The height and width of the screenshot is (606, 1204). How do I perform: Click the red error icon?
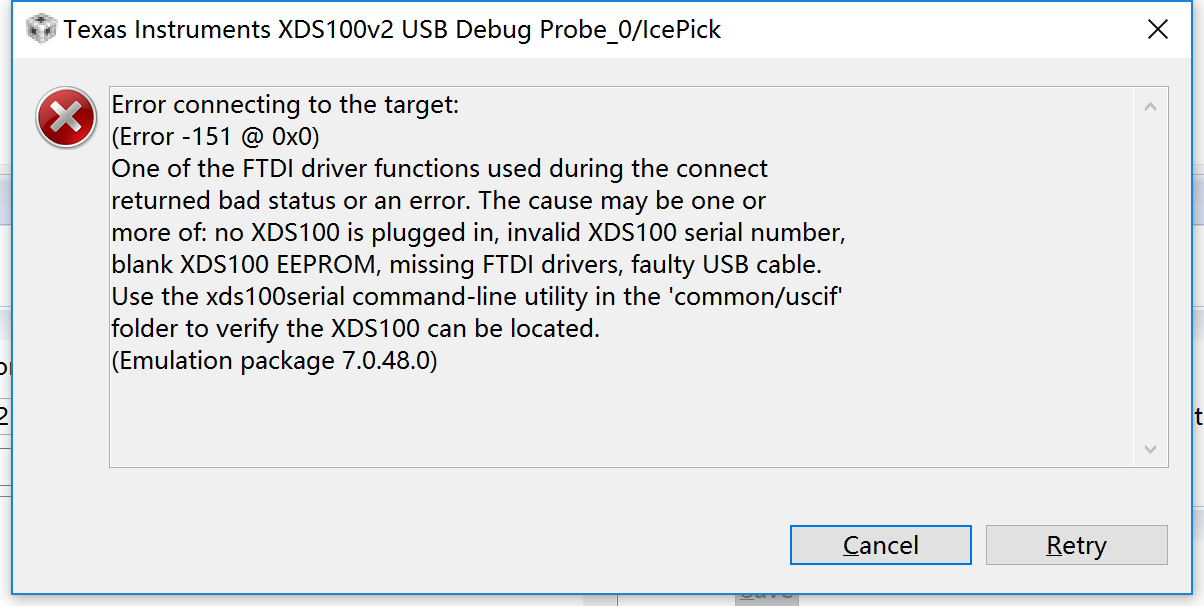(x=66, y=119)
